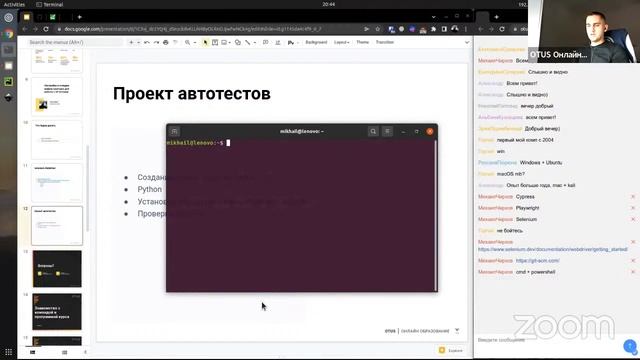640x360 pixels.
Task: Open new slide layout dropdown arrow
Action: click(x=138, y=42)
